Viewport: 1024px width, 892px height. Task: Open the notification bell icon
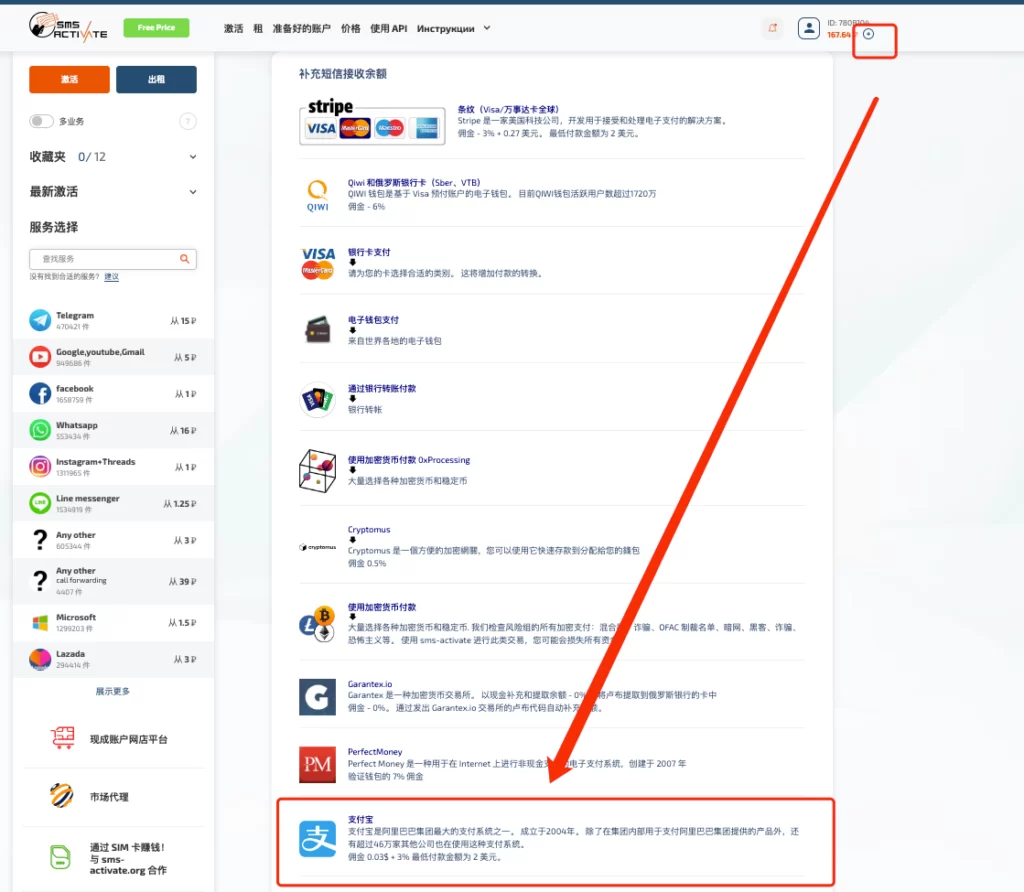click(773, 28)
